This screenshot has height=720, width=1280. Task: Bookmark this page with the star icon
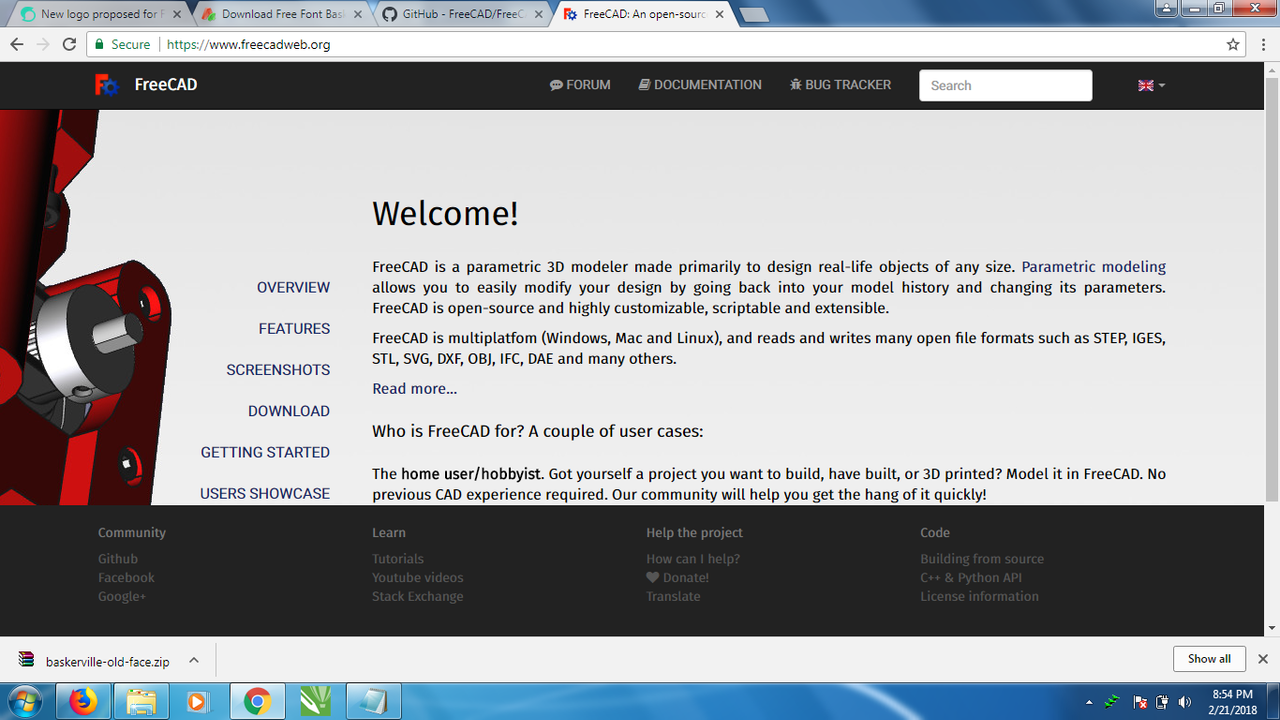pyautogui.click(x=1233, y=45)
